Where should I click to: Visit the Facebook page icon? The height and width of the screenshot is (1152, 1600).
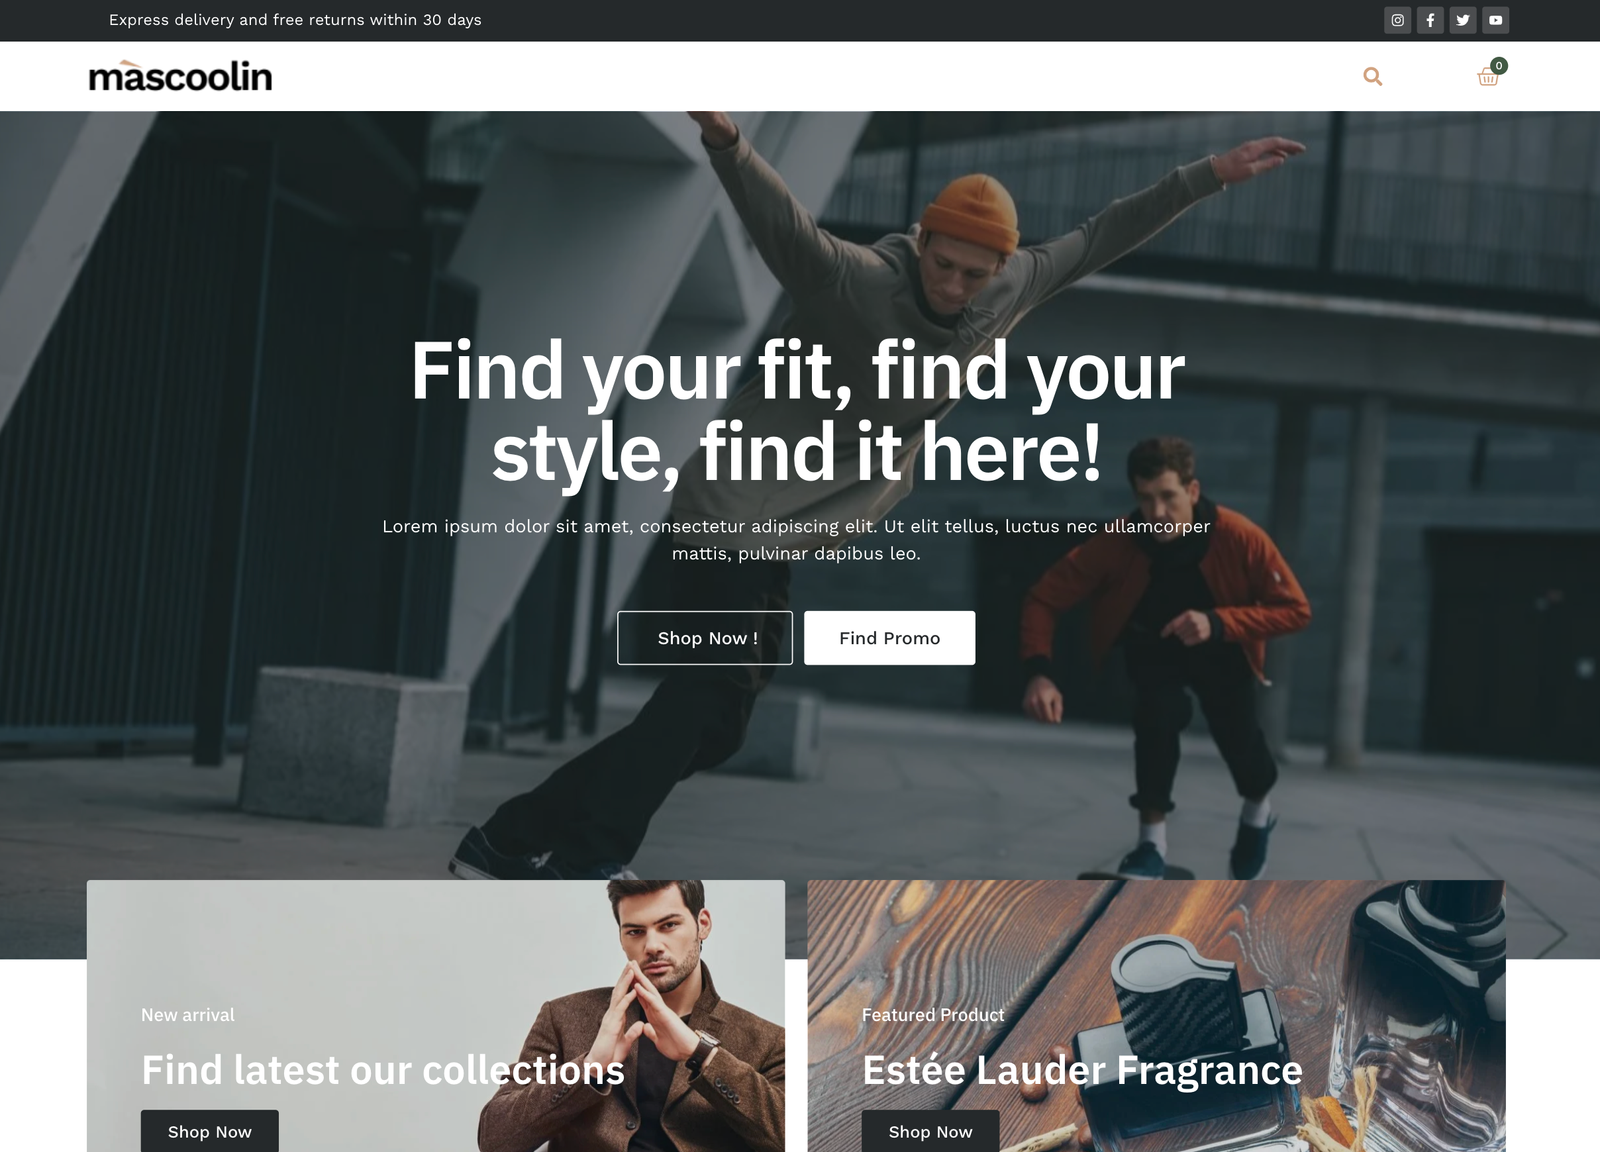coord(1430,20)
